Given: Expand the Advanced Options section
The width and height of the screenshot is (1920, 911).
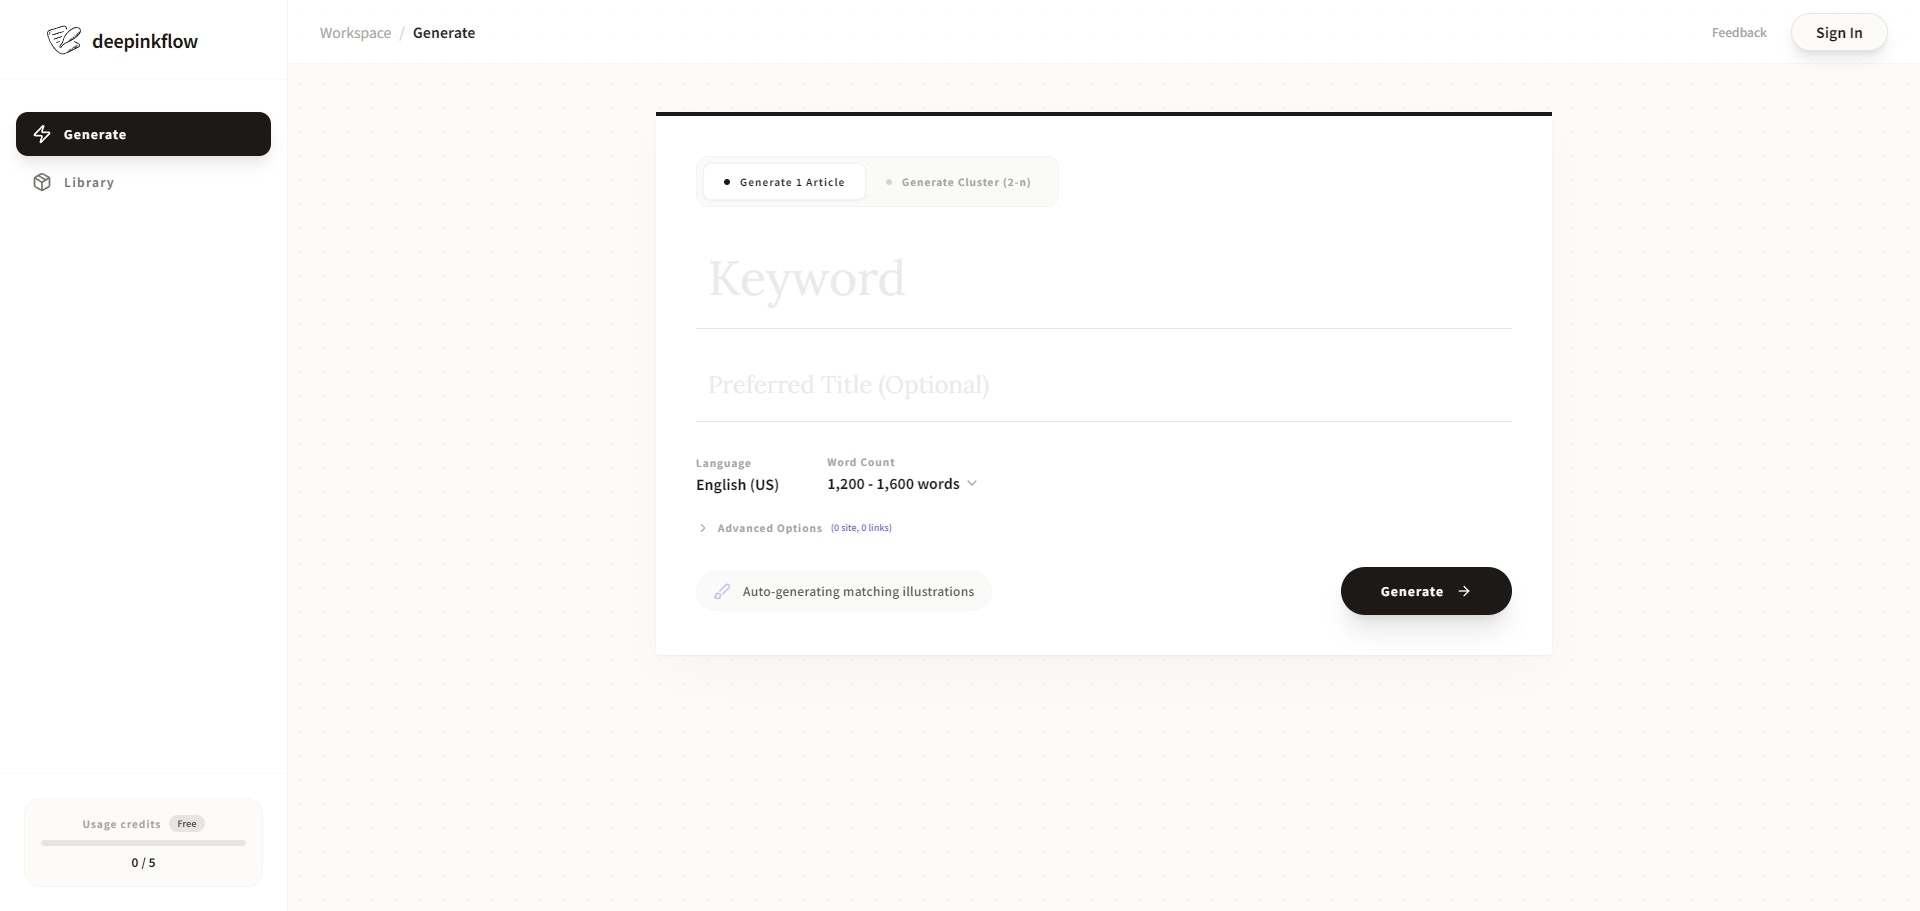Looking at the screenshot, I should click(768, 528).
